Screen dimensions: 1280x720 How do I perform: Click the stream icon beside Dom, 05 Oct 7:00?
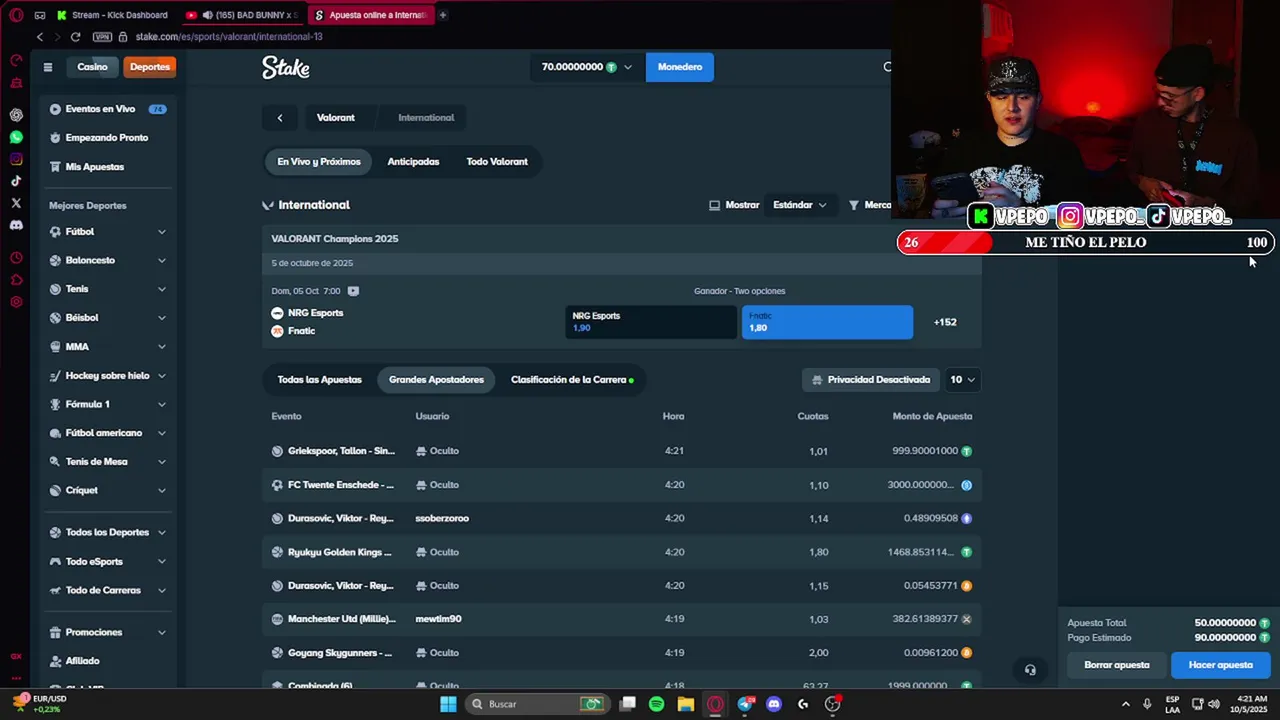point(353,291)
